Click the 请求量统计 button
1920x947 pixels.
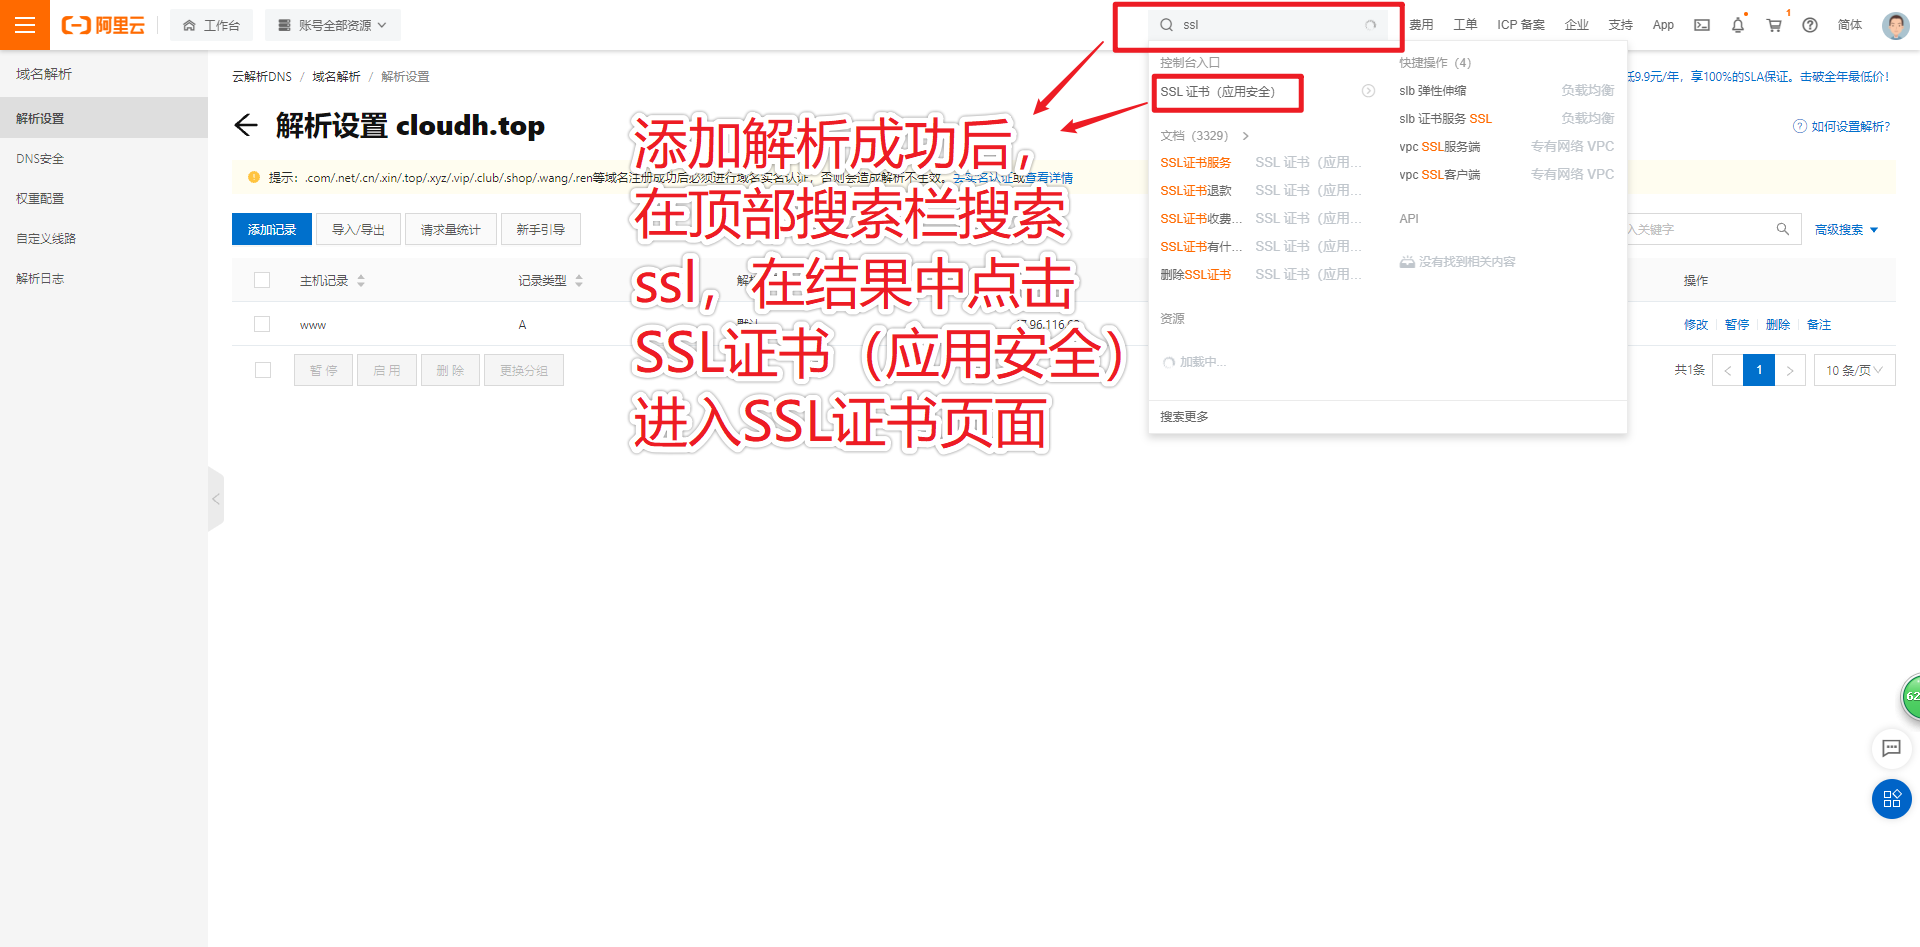pyautogui.click(x=450, y=229)
